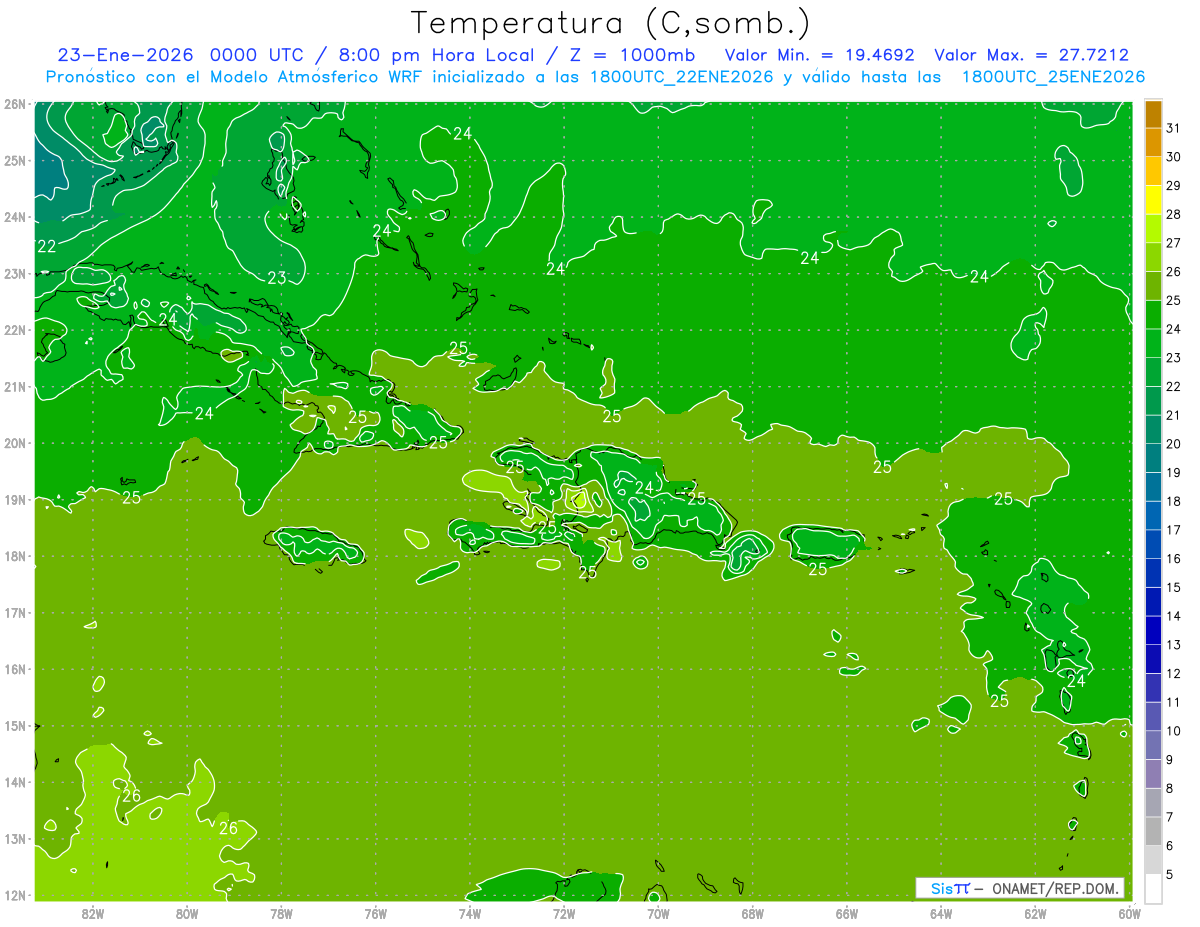
Task: Click the "12N" latitude axis label
Action: point(14,895)
